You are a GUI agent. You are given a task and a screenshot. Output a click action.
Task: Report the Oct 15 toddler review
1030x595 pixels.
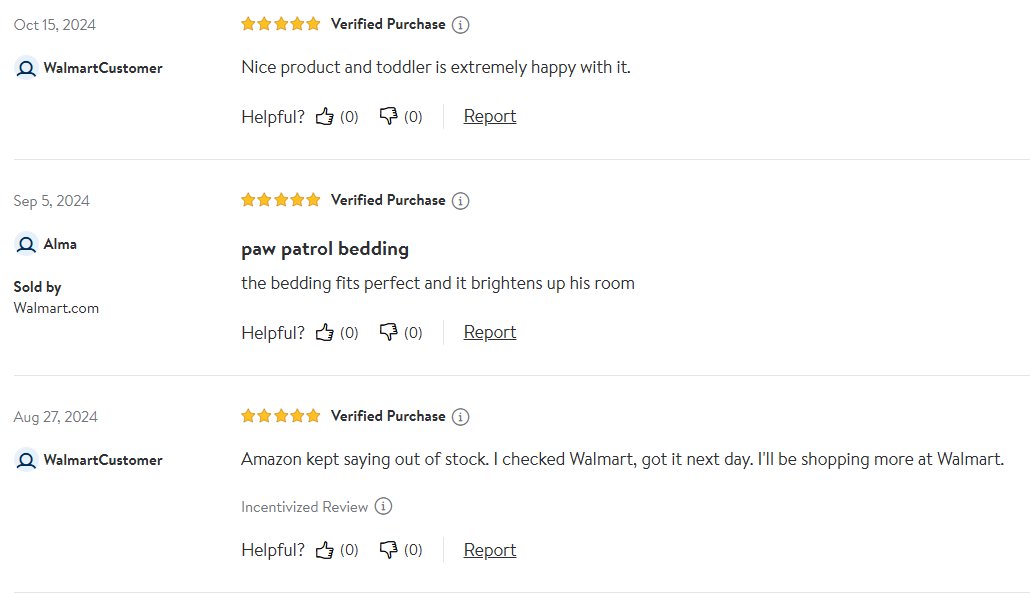click(490, 116)
